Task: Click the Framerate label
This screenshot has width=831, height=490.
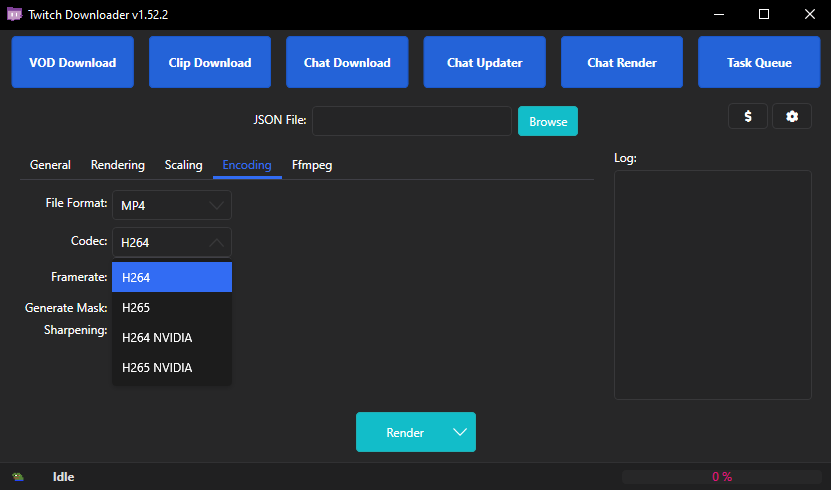Action: click(x=79, y=277)
